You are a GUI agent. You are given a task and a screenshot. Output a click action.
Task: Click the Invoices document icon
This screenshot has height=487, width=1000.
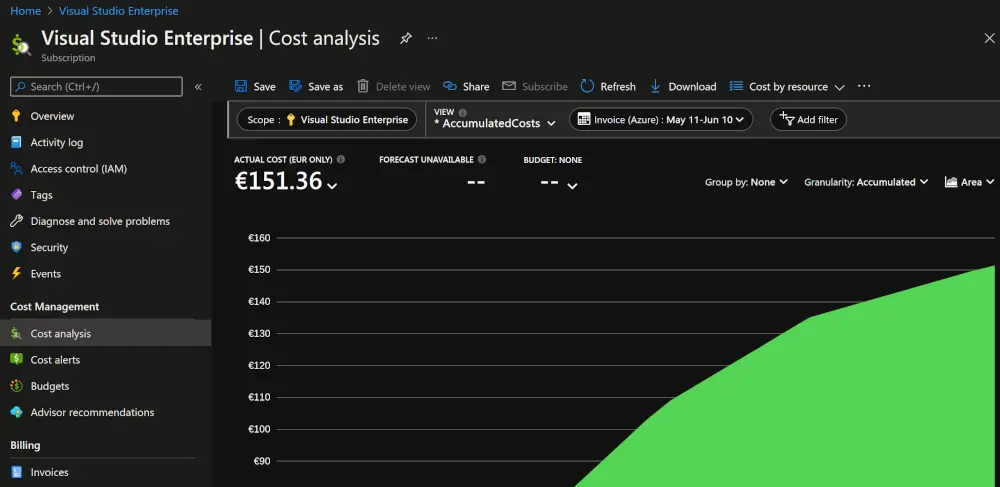pos(17,472)
